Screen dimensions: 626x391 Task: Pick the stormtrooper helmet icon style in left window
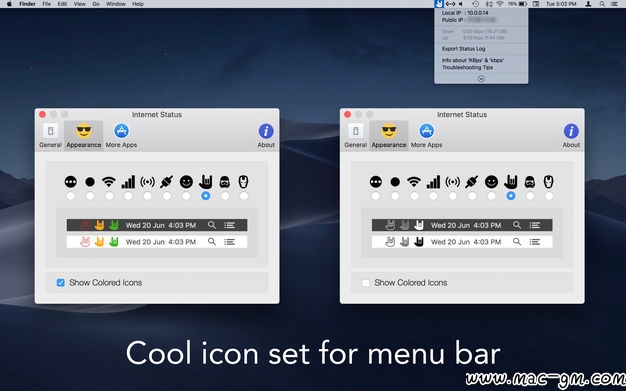[225, 182]
